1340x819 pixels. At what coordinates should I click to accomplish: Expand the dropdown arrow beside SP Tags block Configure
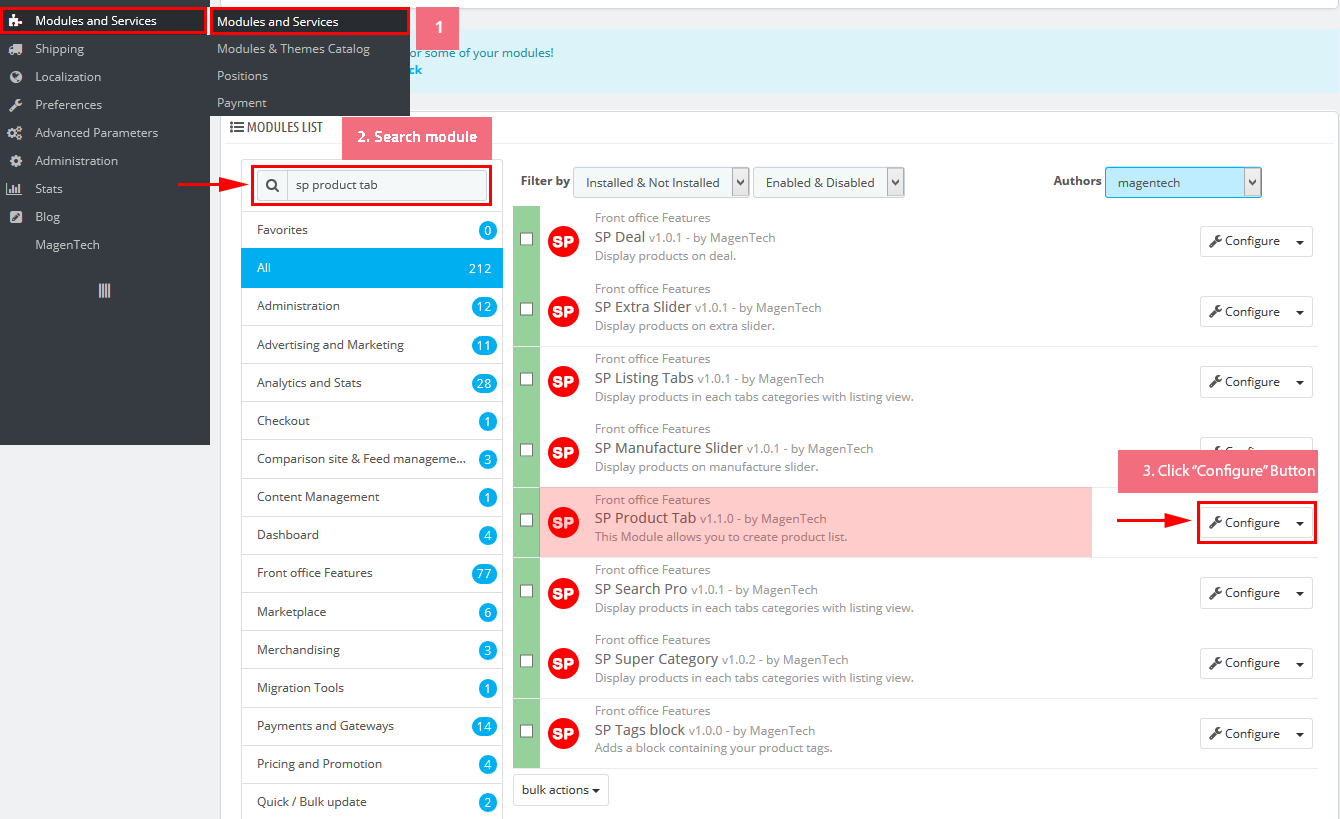(1300, 734)
